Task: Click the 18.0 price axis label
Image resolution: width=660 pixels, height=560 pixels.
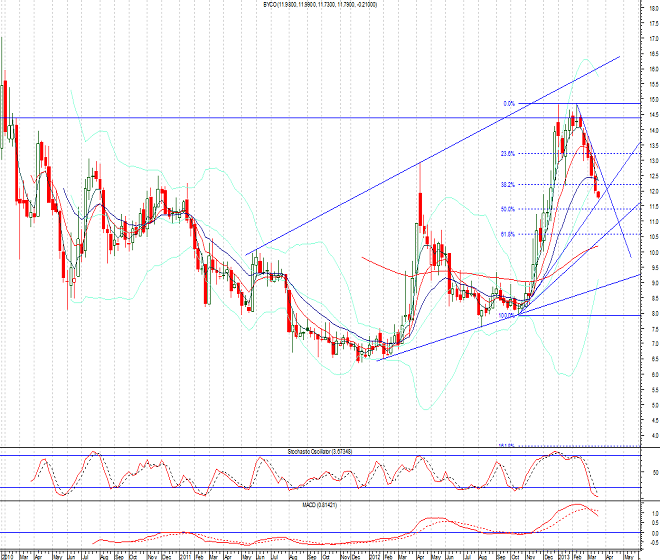Action: coord(650,8)
